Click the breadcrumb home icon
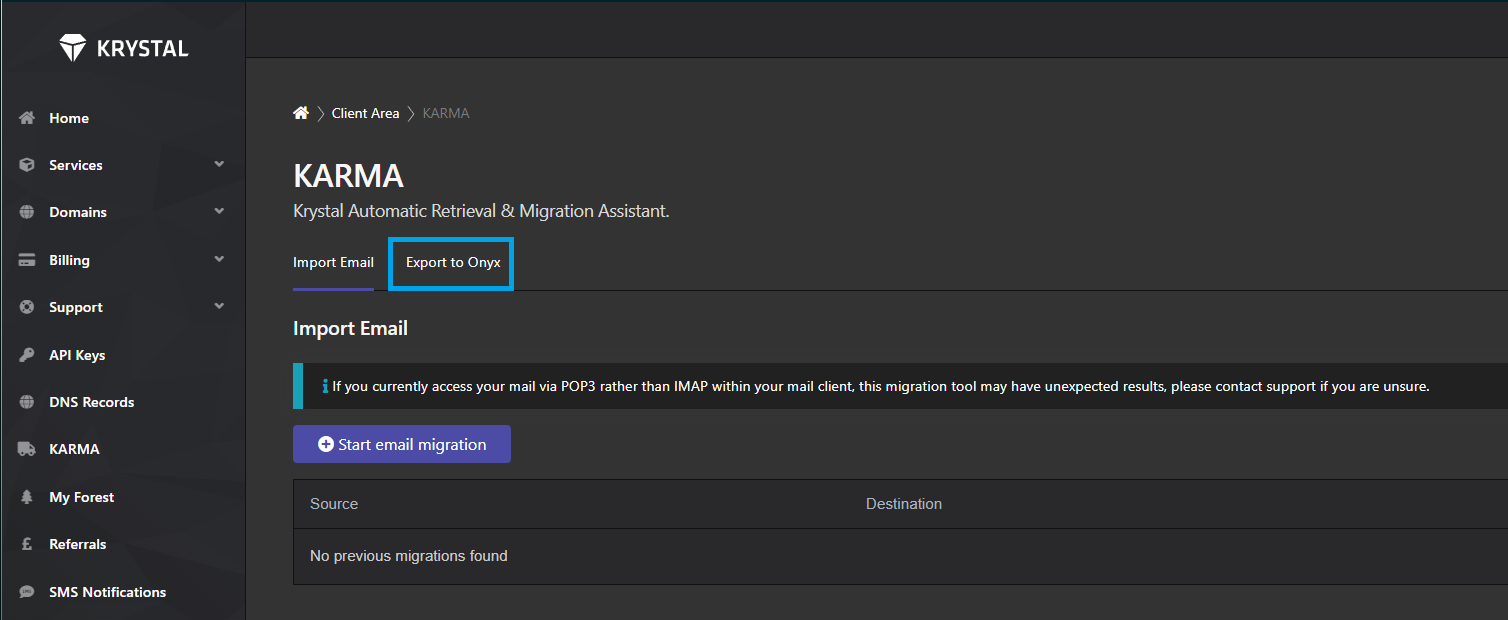Image resolution: width=1508 pixels, height=620 pixels. [301, 113]
